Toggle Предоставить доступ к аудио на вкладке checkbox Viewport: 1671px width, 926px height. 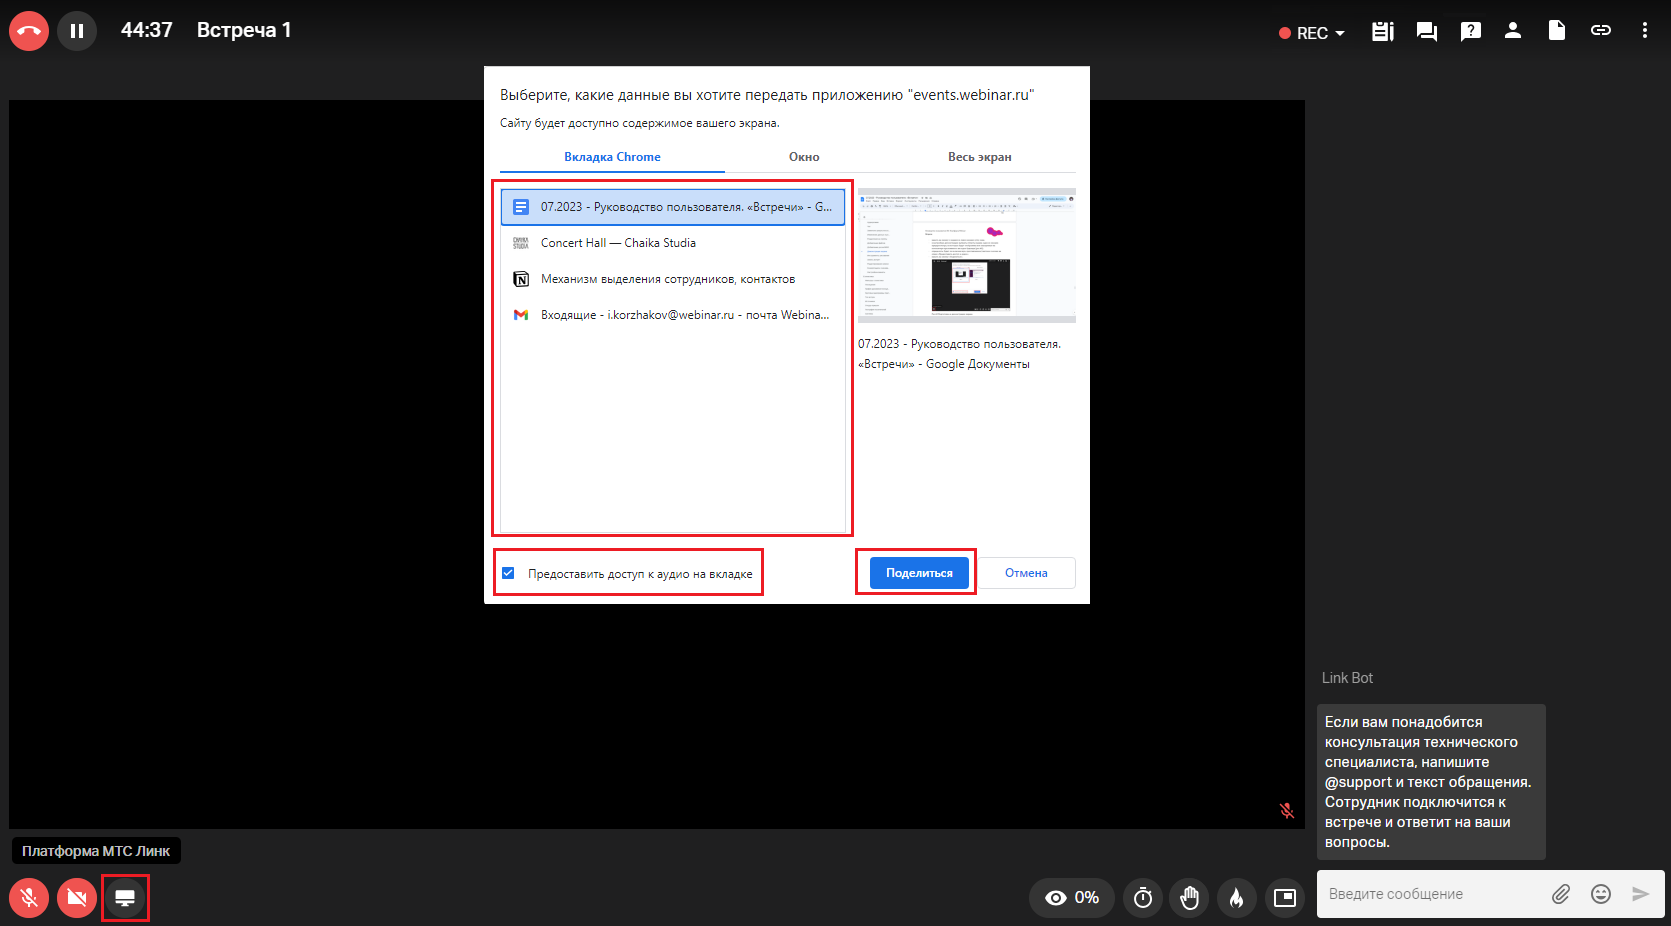click(x=508, y=573)
